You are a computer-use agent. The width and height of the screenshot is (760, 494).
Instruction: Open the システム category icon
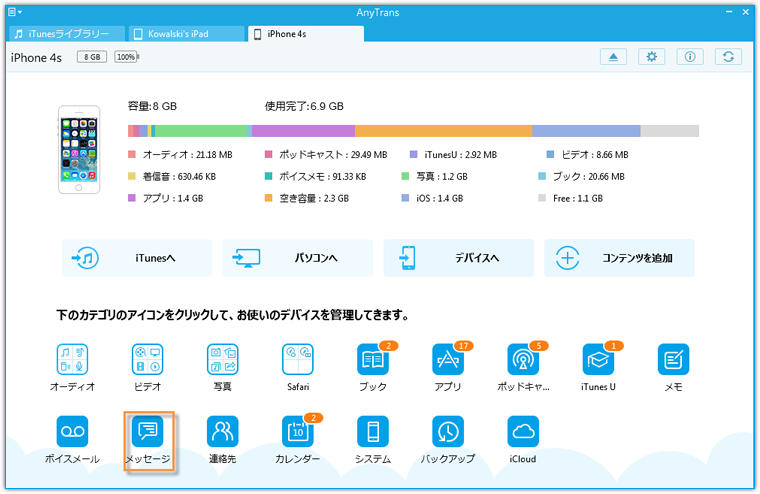click(373, 431)
